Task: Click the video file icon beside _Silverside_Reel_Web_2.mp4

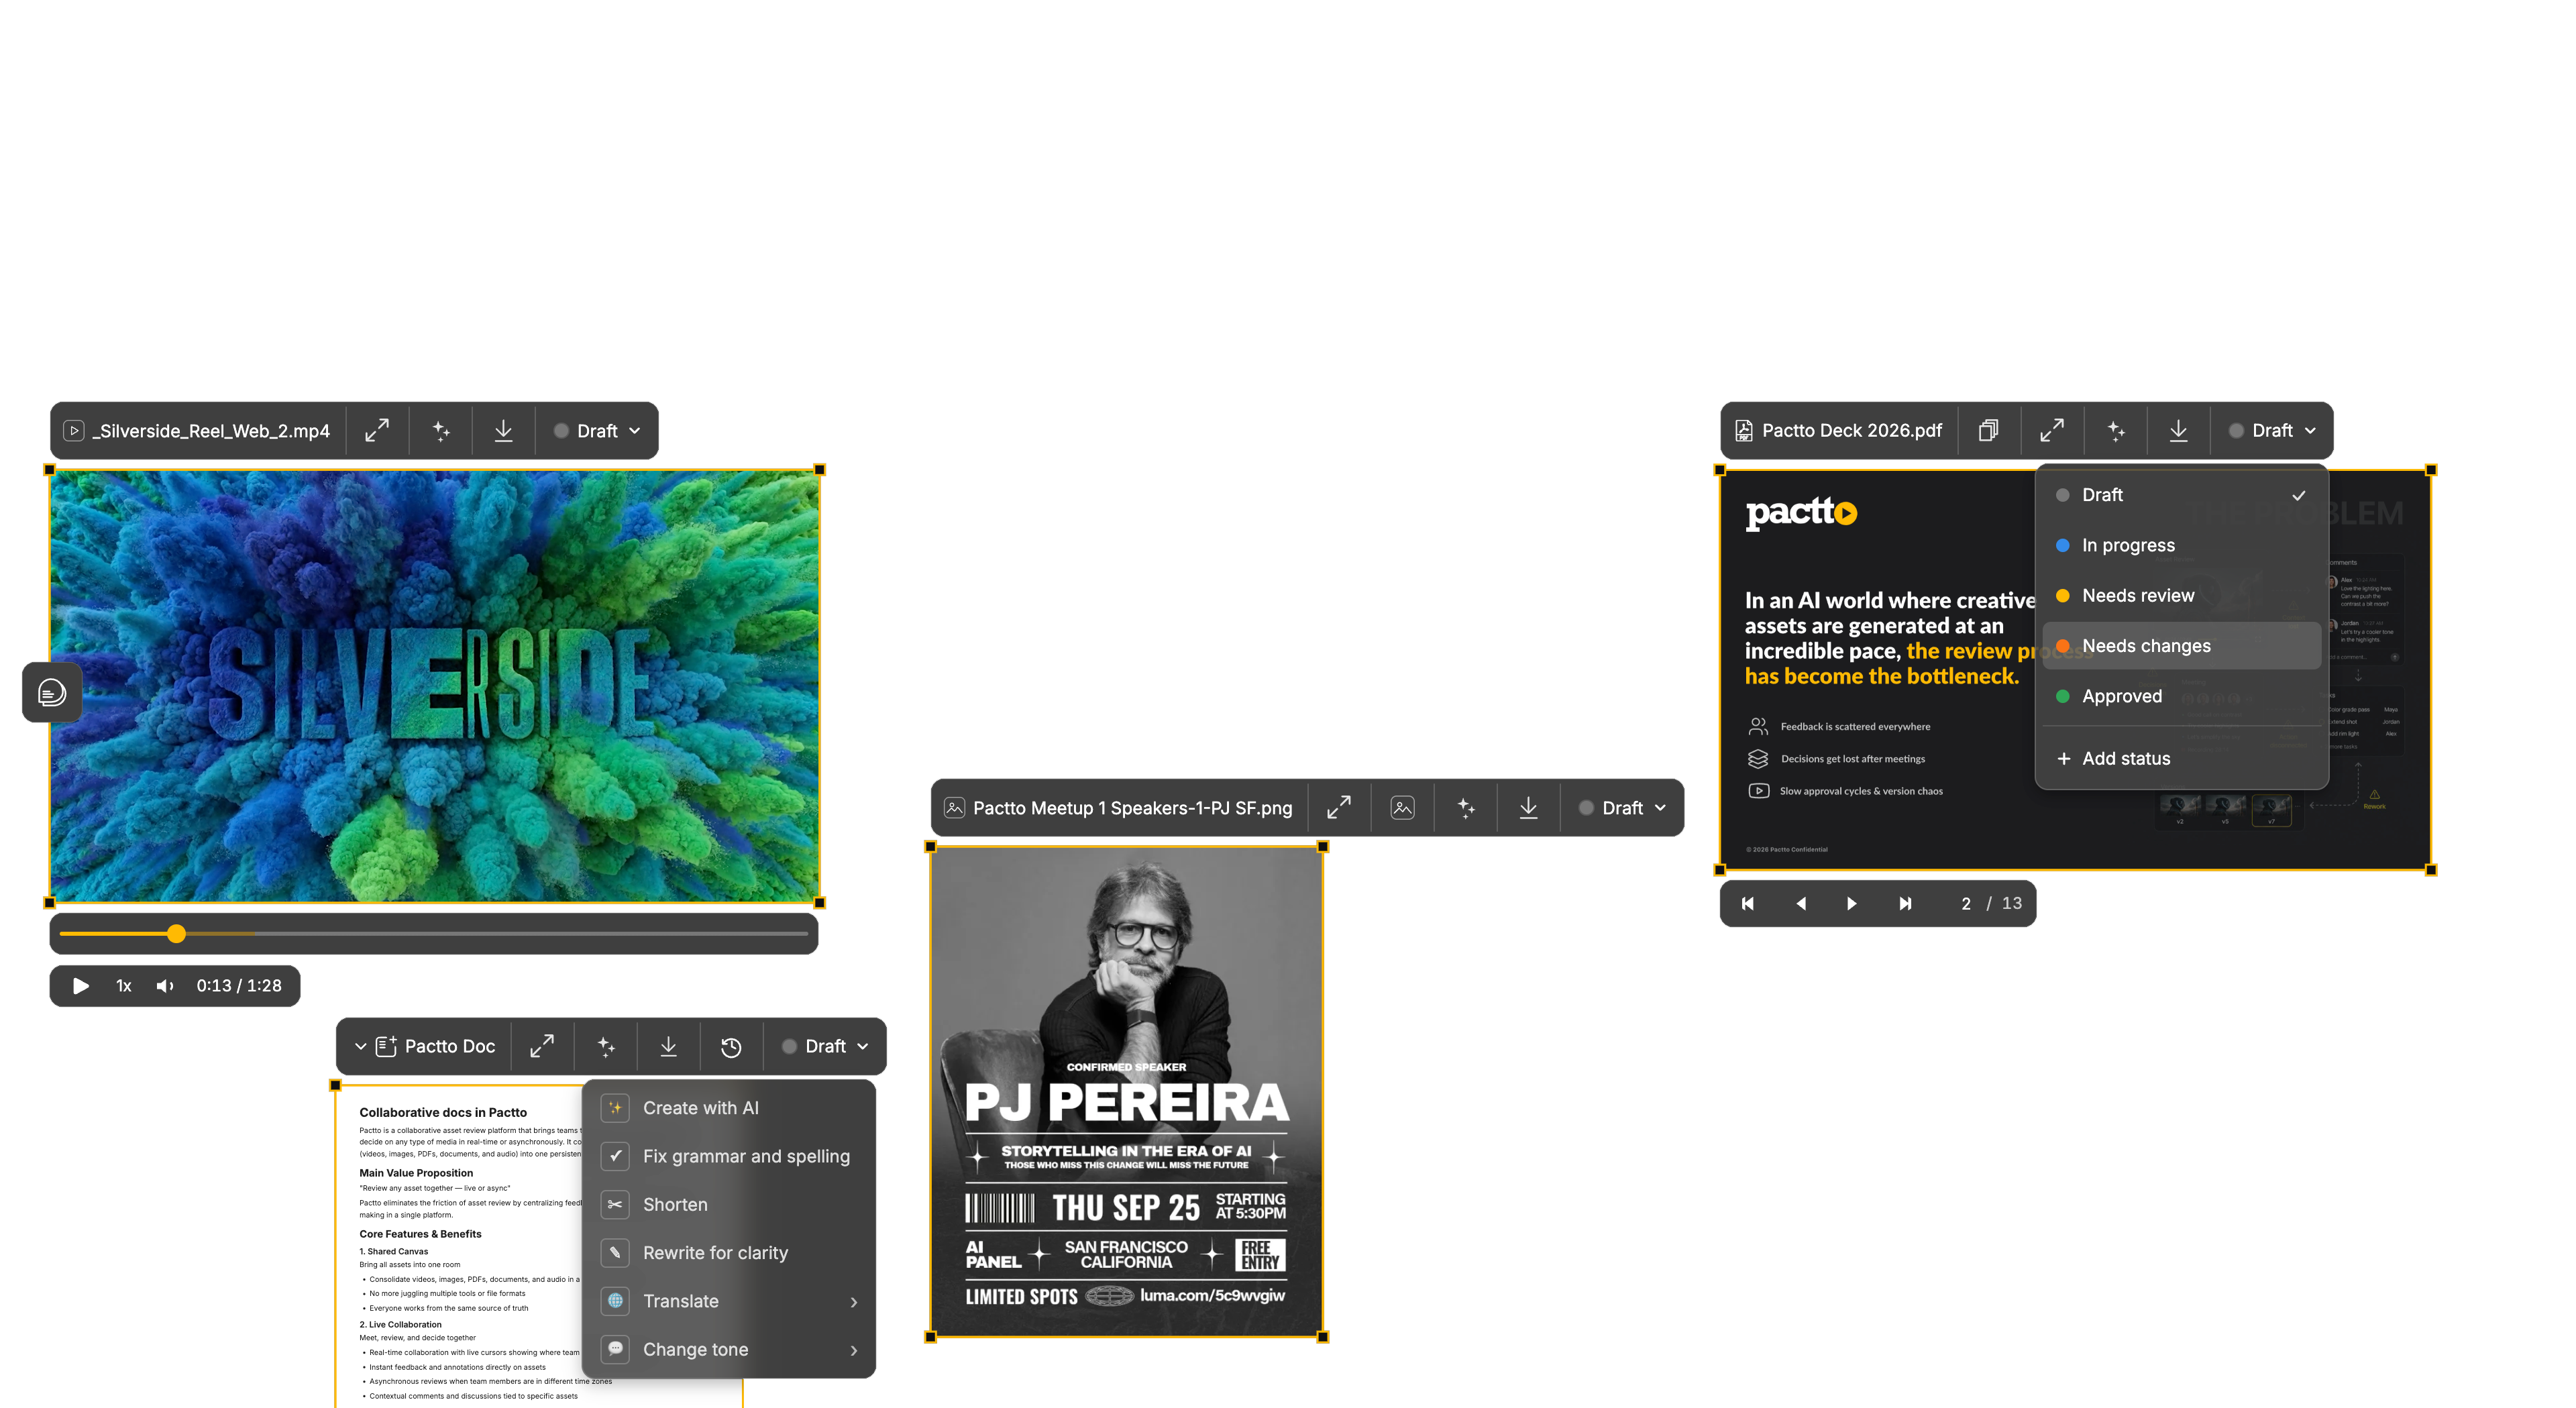Action: [x=74, y=431]
